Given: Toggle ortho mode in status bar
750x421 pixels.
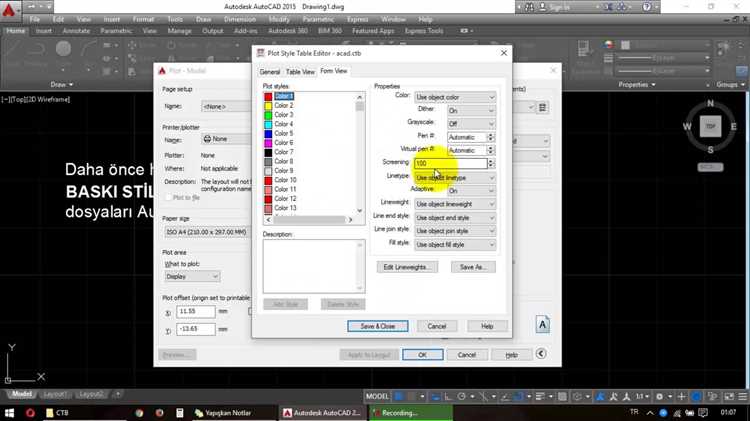Looking at the screenshot, I should coord(448,396).
